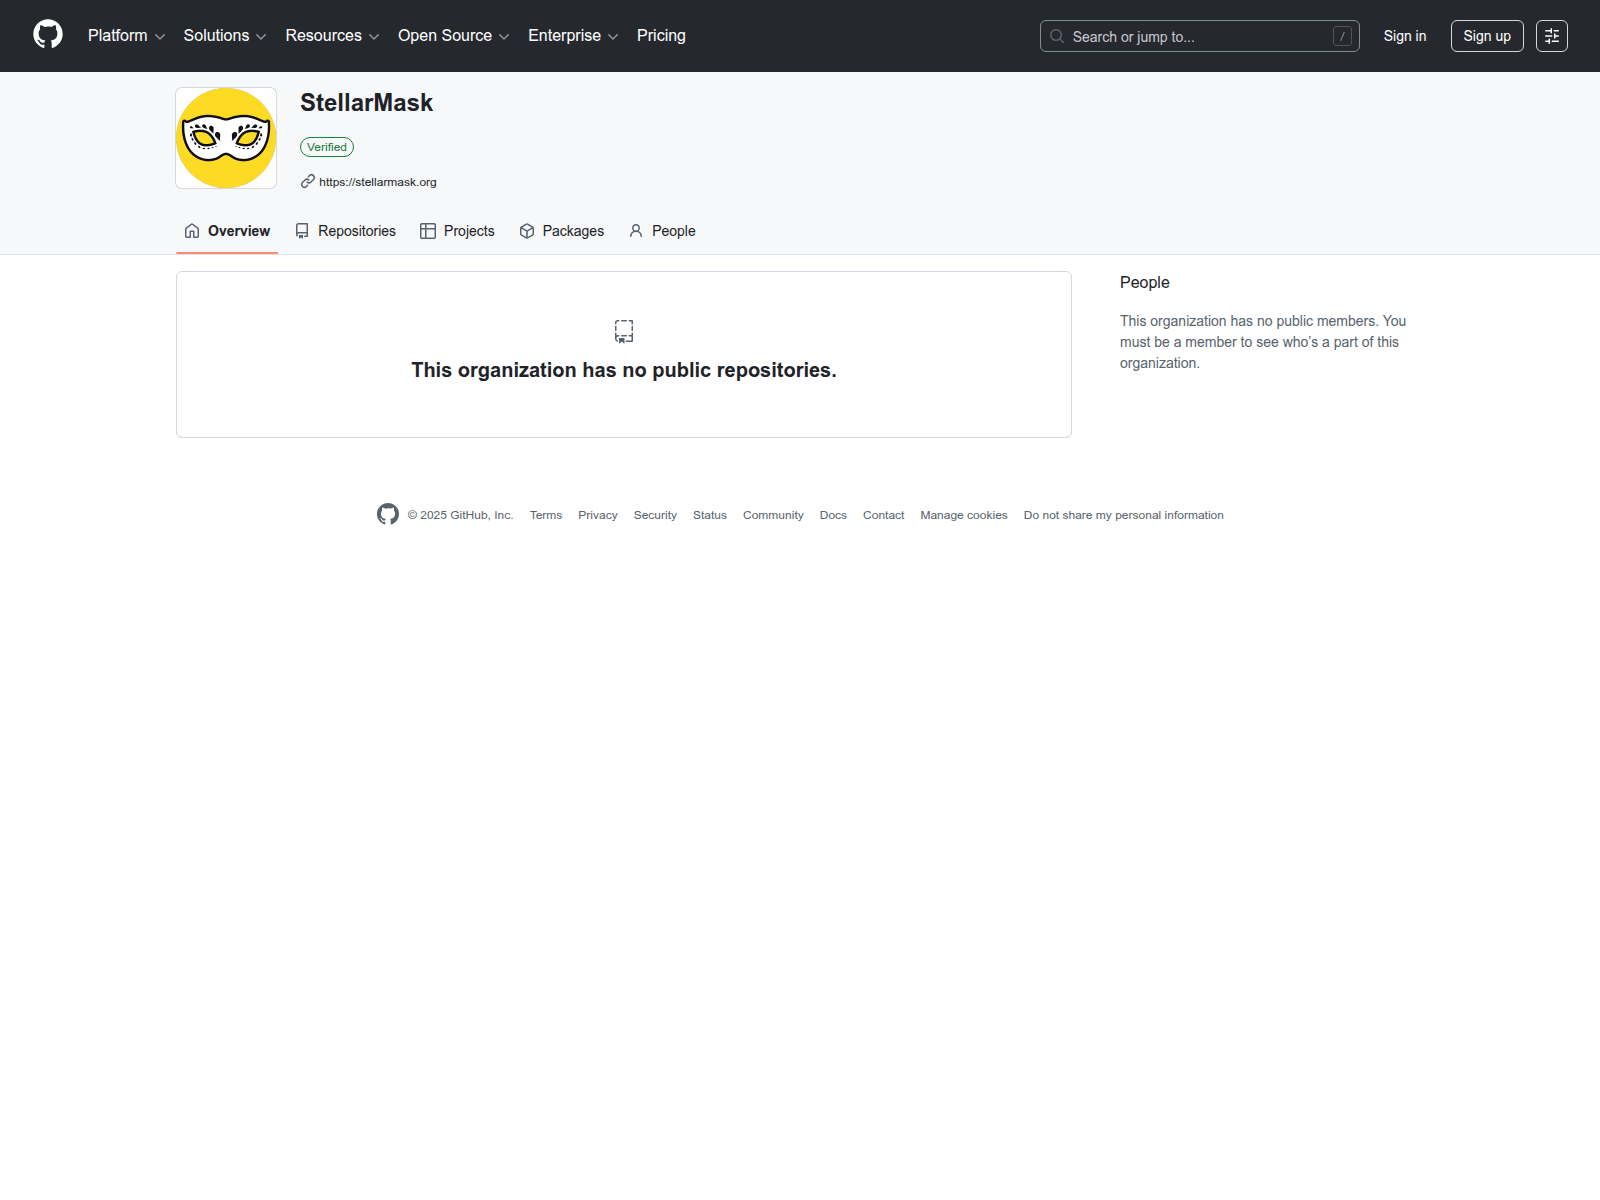
Task: Click the home icon in Overview tab
Action: point(192,231)
